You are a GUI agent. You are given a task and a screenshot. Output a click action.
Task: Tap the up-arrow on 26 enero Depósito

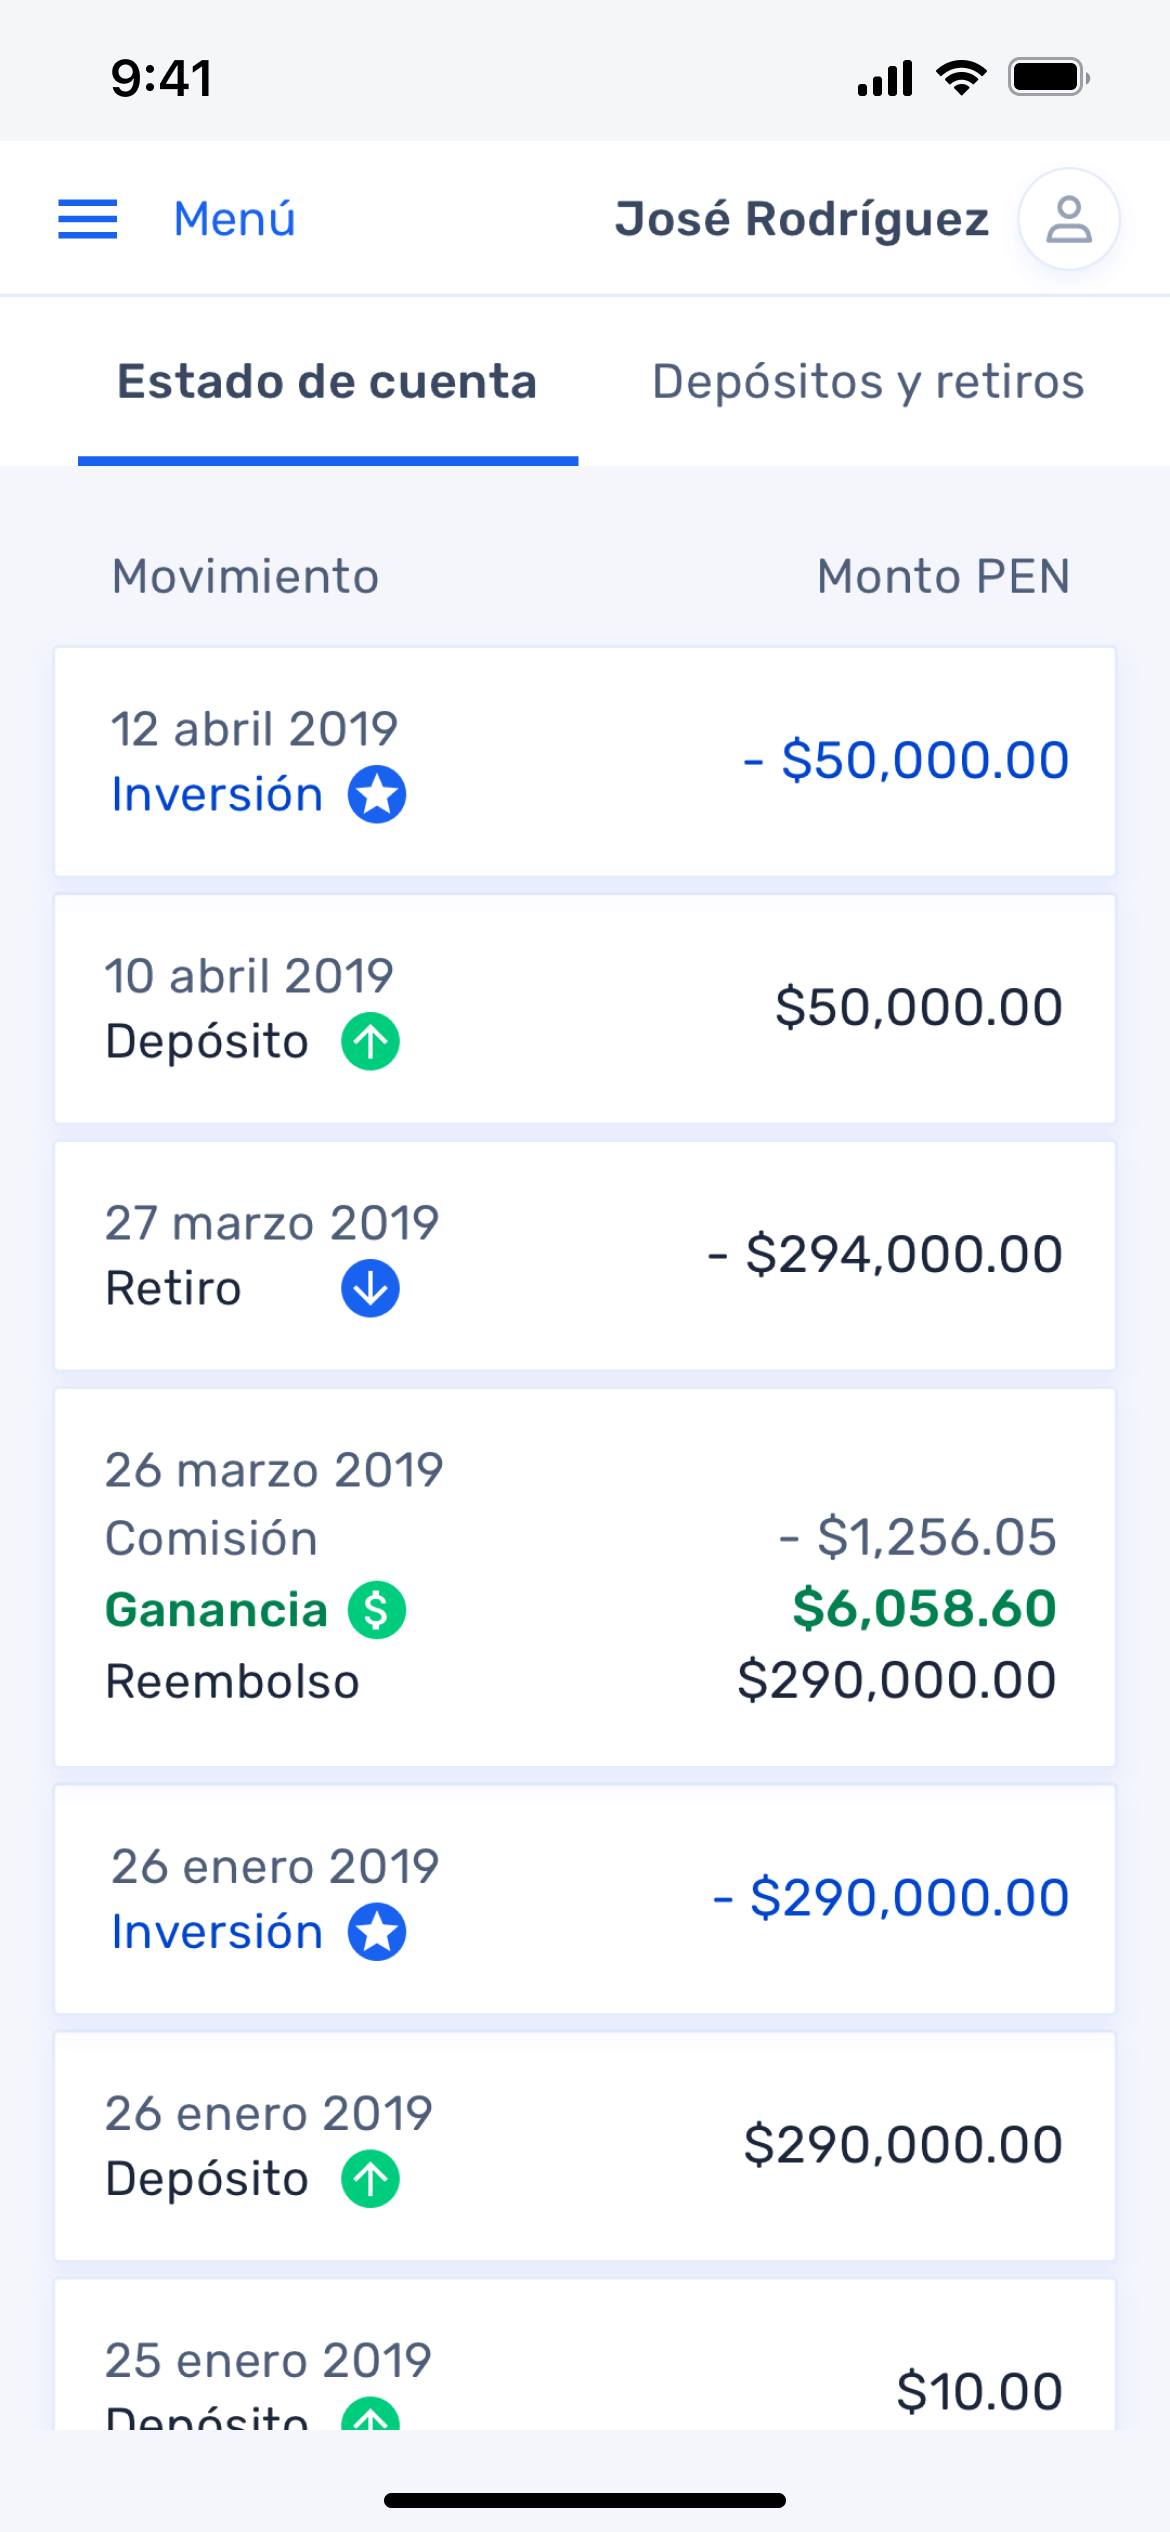371,2179
